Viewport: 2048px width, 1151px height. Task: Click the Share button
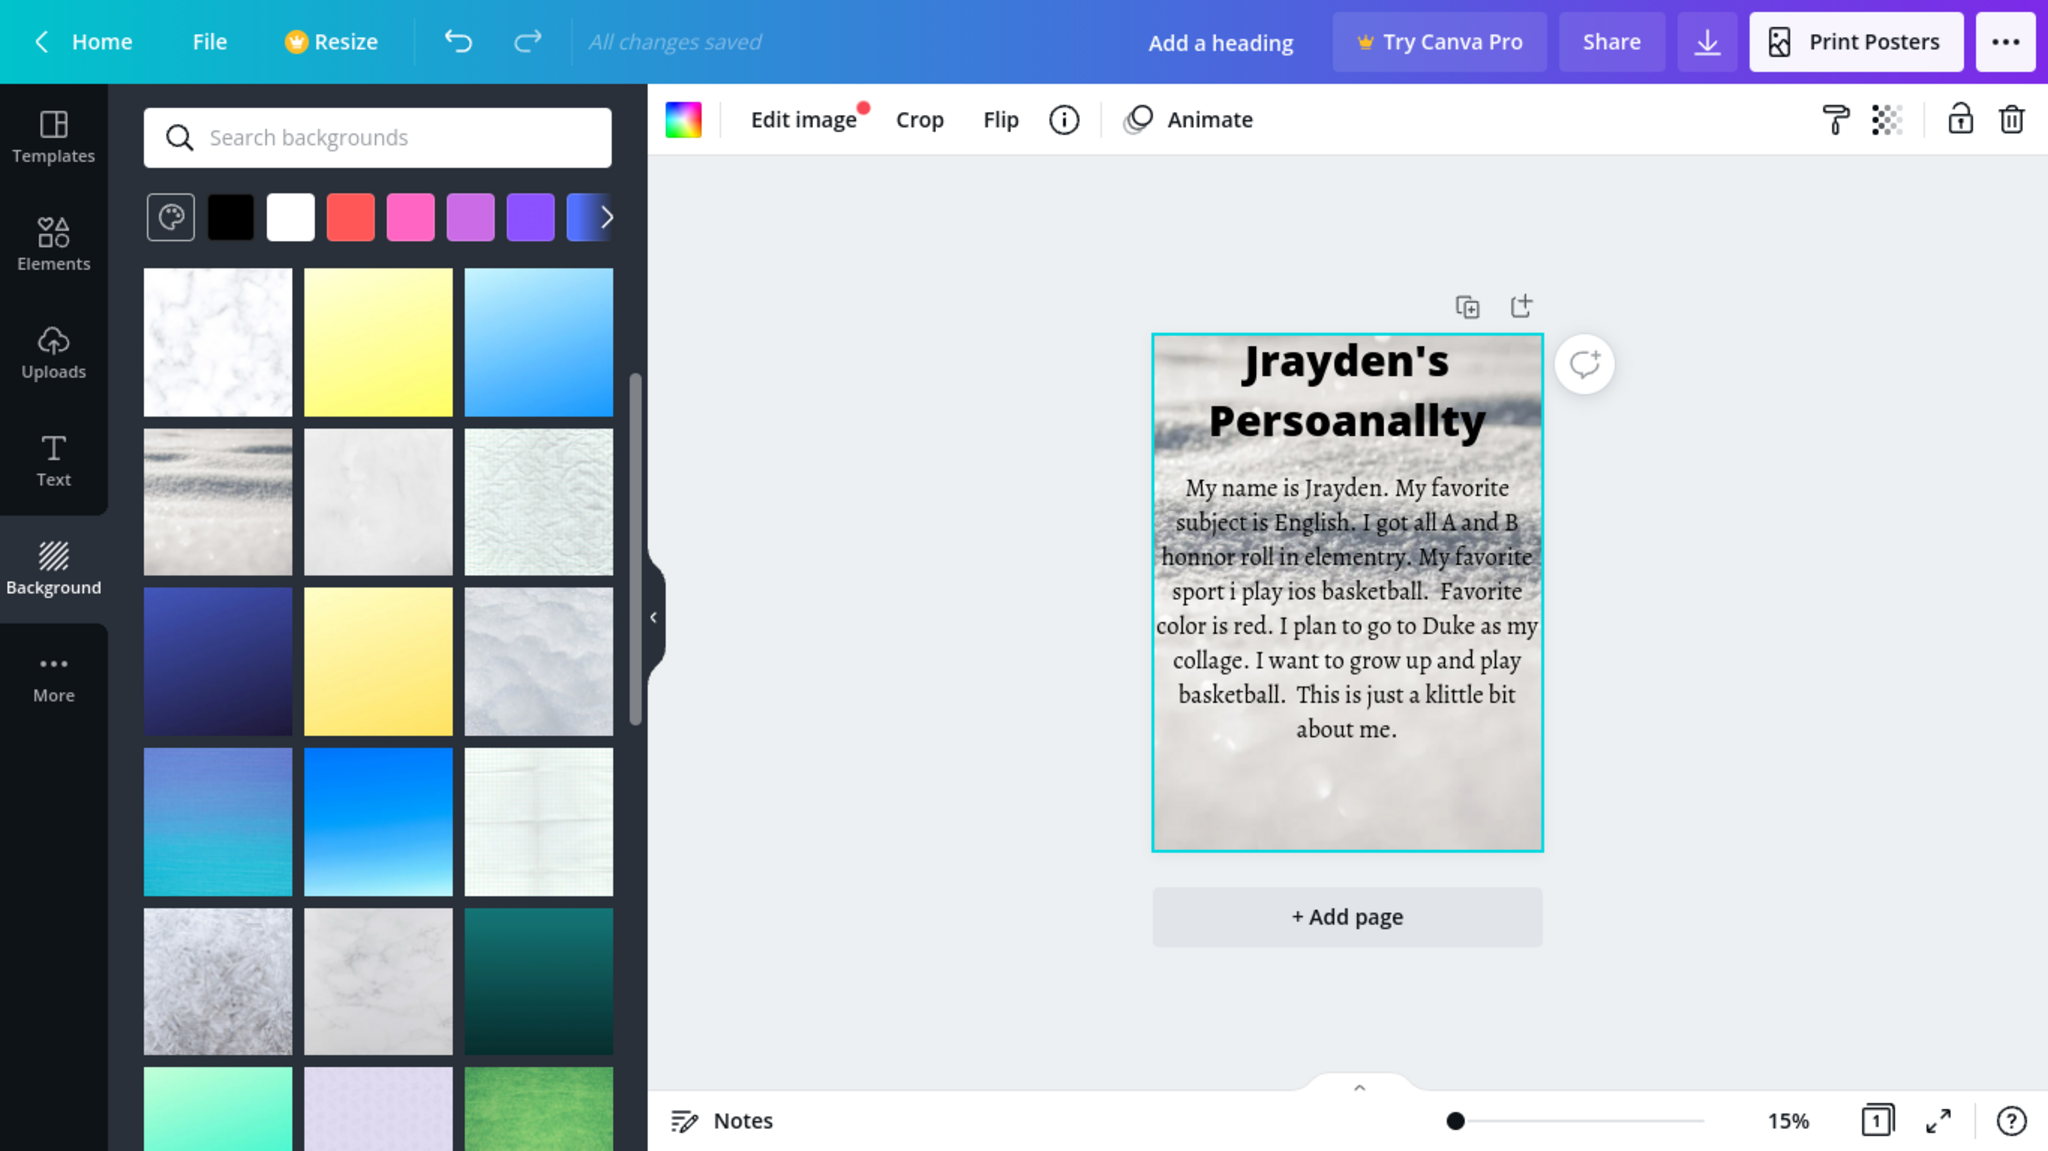tap(1611, 42)
